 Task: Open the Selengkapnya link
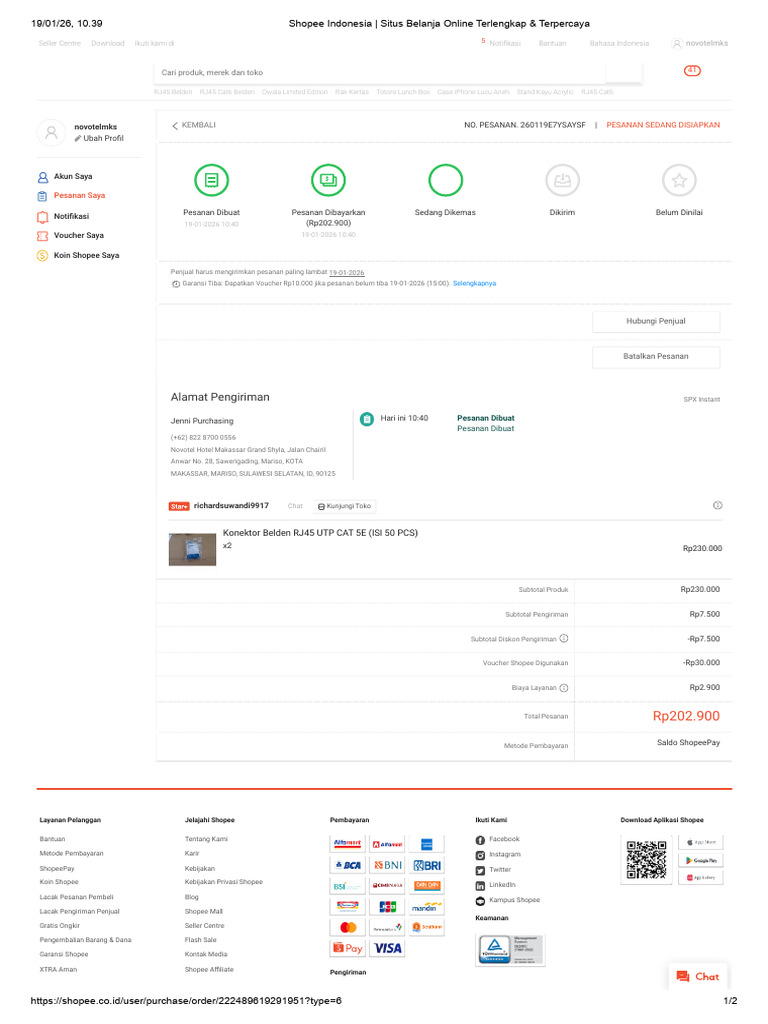click(474, 283)
